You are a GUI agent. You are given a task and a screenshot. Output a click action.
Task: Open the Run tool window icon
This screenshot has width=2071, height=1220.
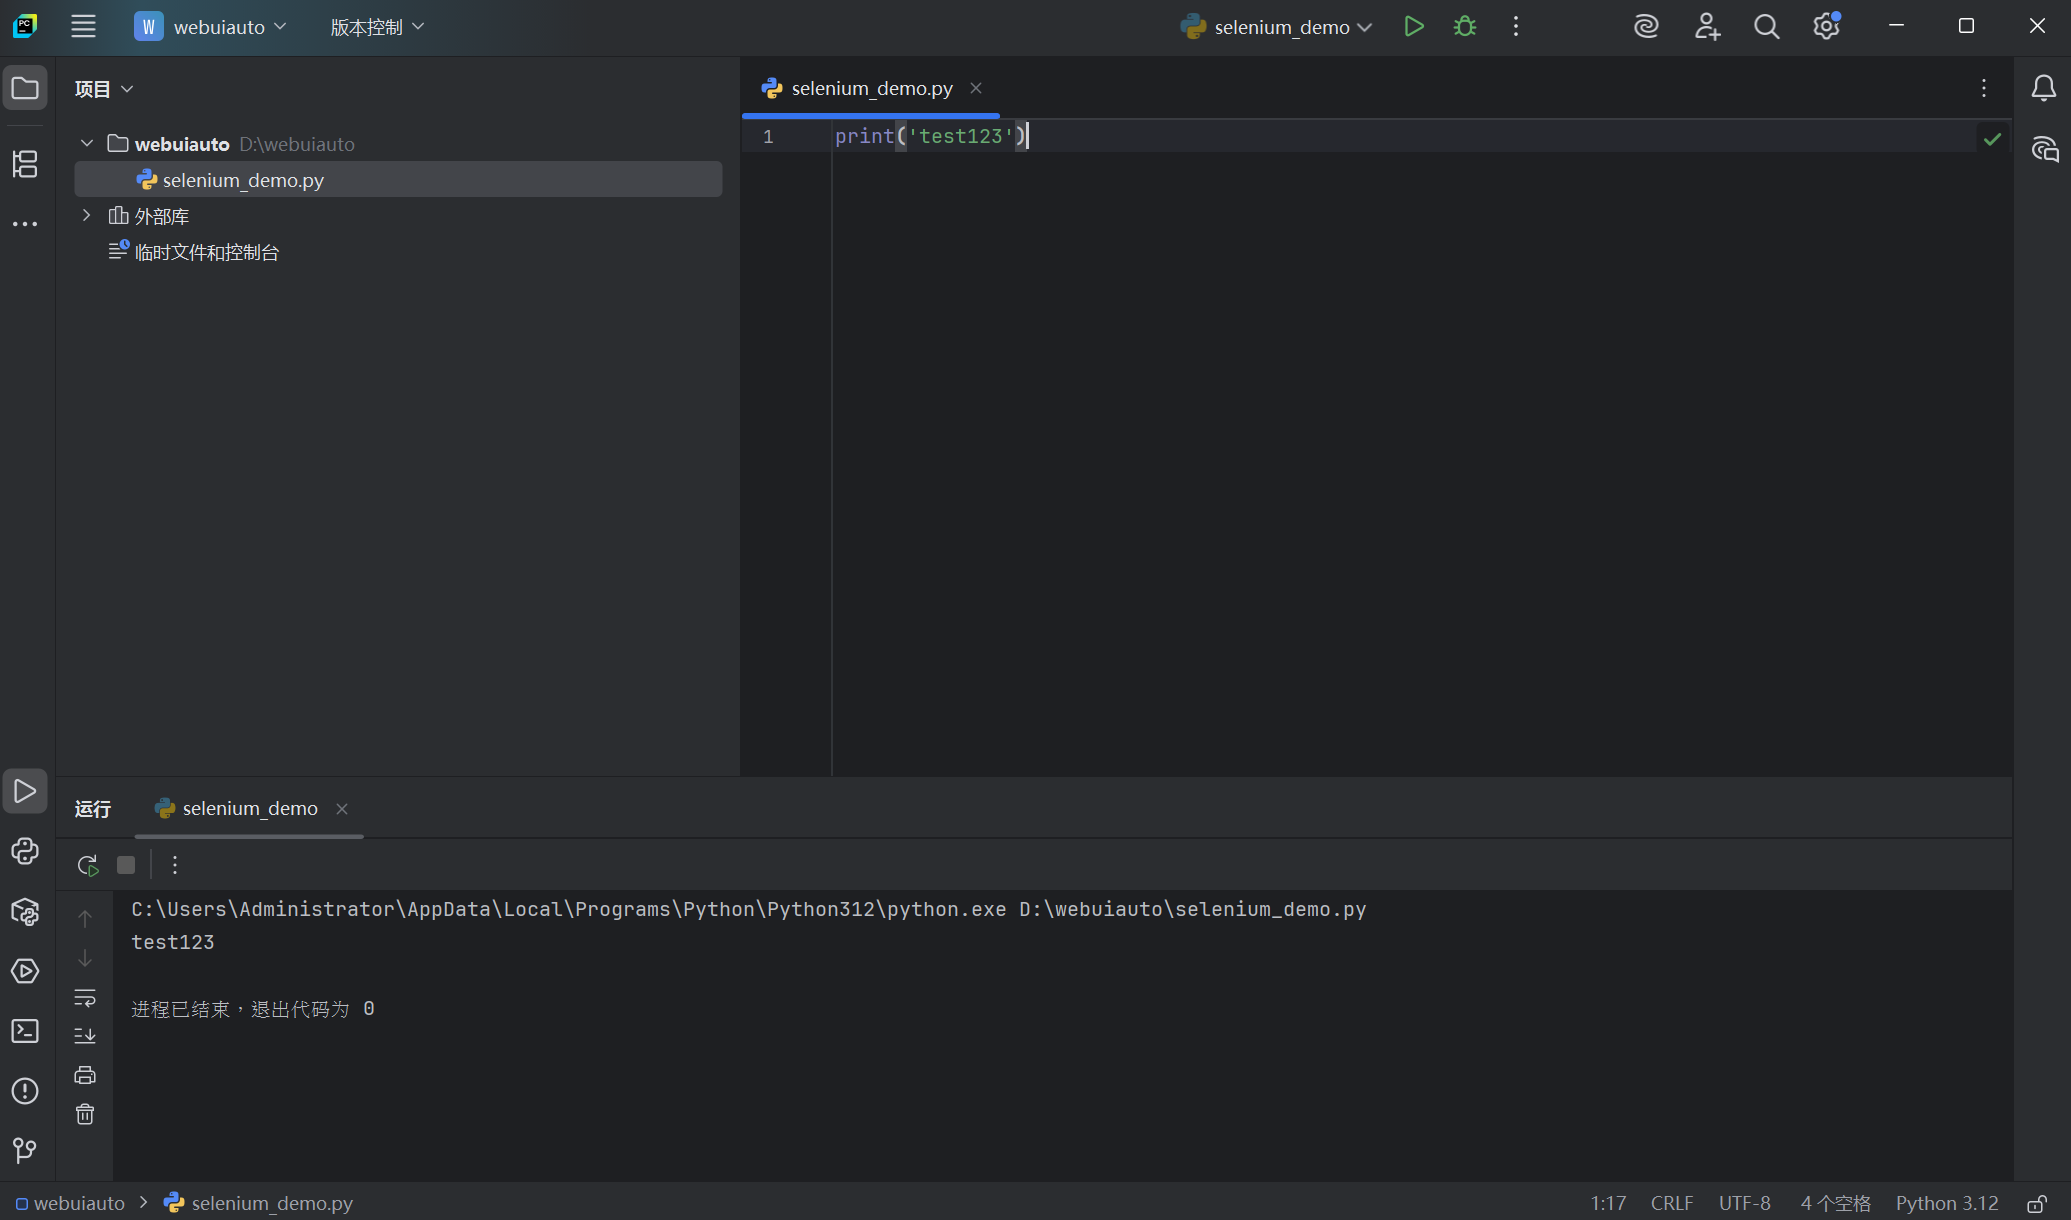(25, 792)
